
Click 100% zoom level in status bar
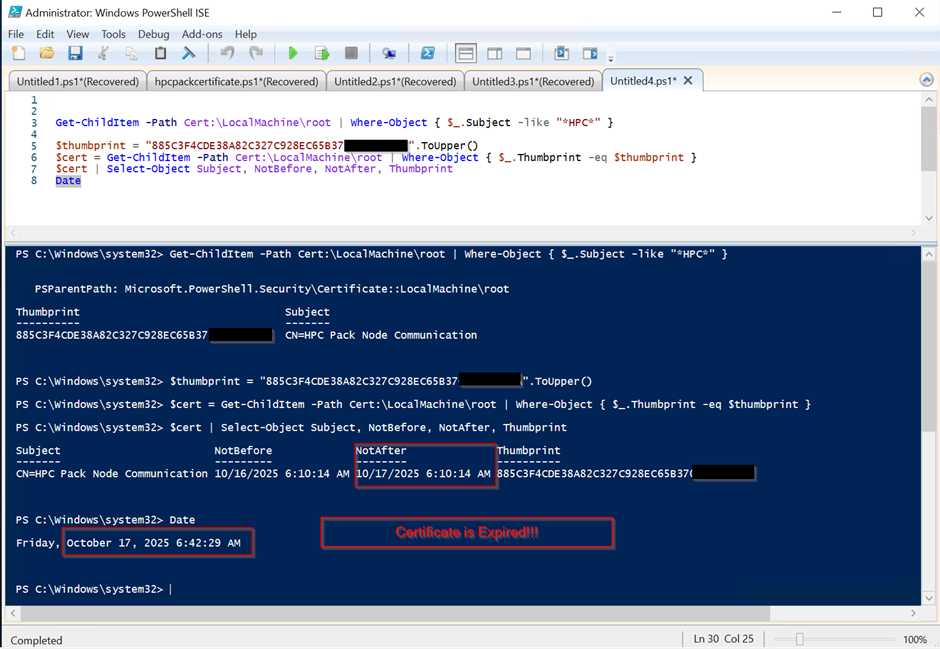[x=915, y=639]
